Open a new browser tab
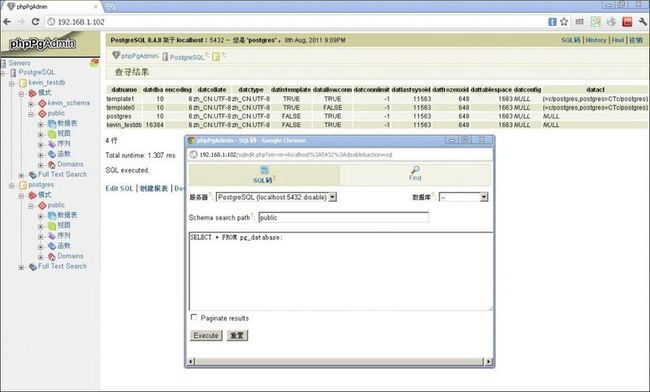This screenshot has width=650, height=392. [110, 7]
